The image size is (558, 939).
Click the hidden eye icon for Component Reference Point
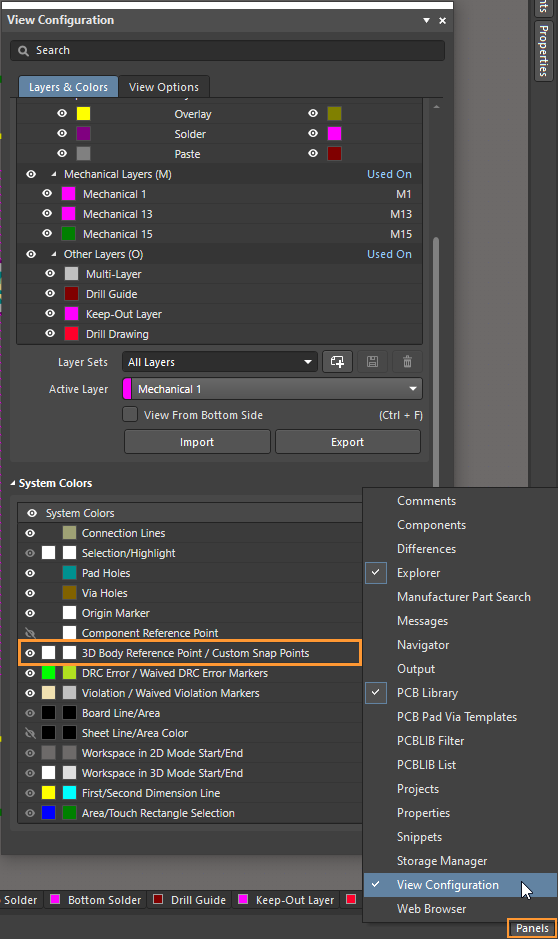[x=30, y=633]
